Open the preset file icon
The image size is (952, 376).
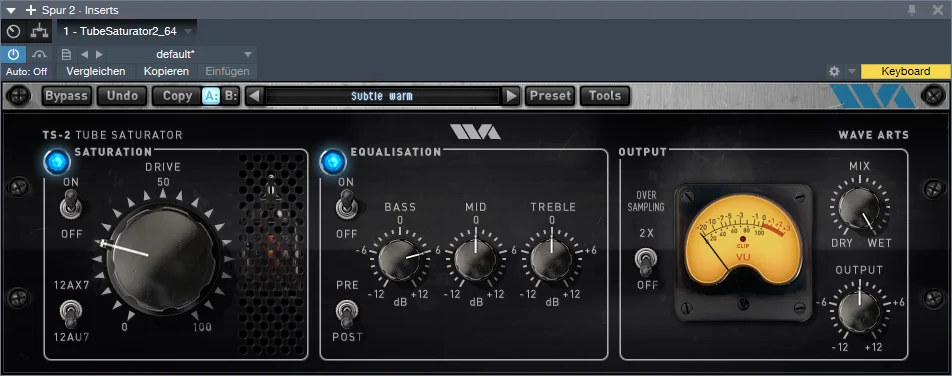click(x=67, y=55)
